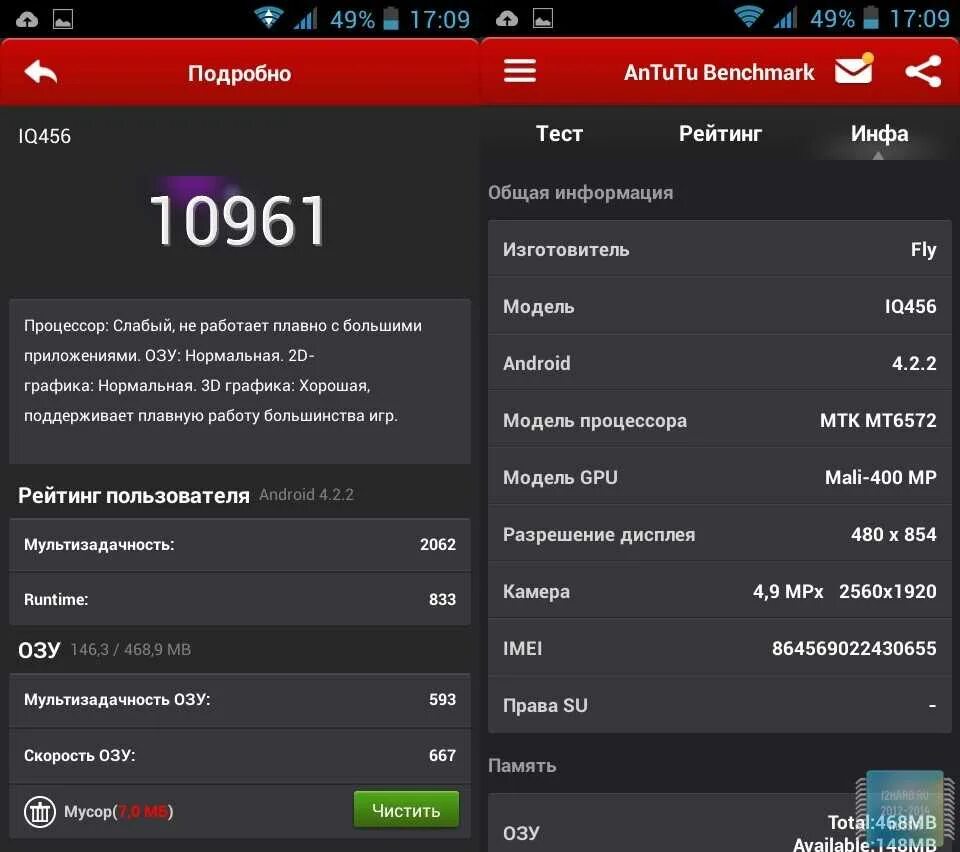The height and width of the screenshot is (852, 960).
Task: Tap the ОЗУ 146,3 / 468,9 MB heading
Action: 104,649
